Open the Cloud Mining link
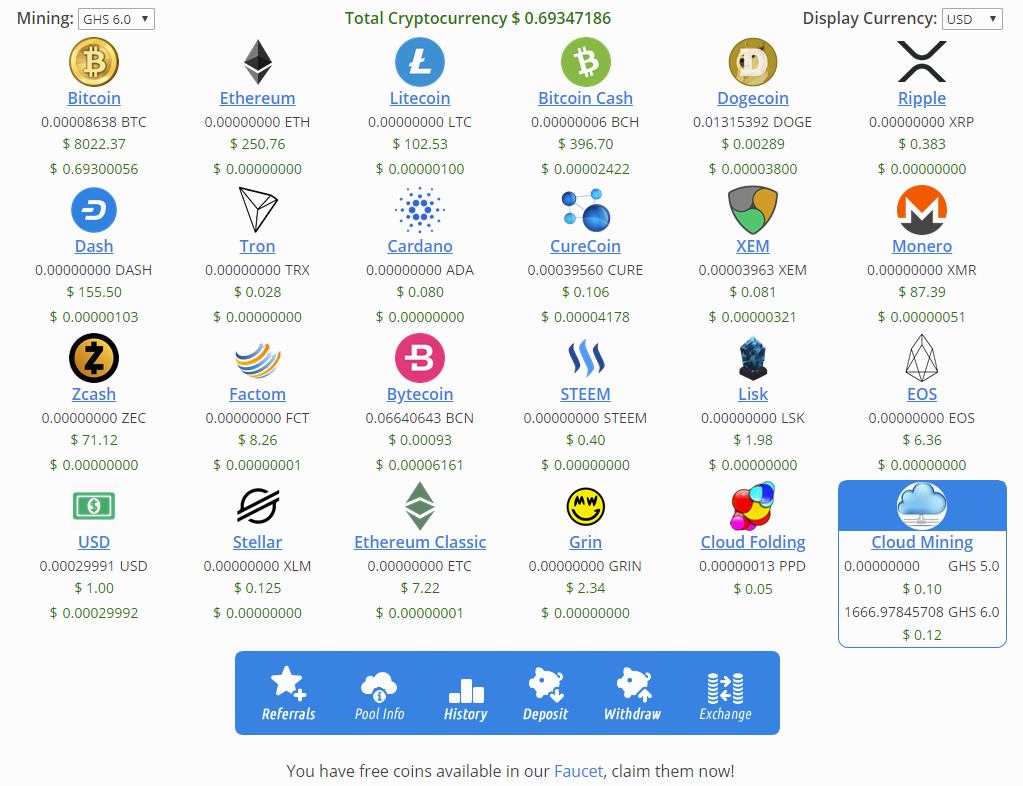The height and width of the screenshot is (786, 1023). coord(921,543)
